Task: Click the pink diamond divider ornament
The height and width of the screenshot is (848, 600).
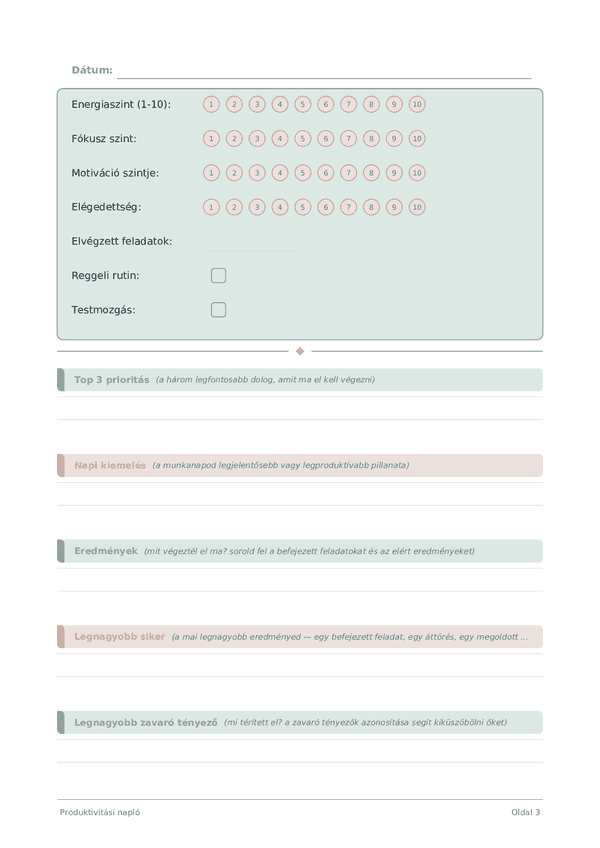Action: (300, 352)
